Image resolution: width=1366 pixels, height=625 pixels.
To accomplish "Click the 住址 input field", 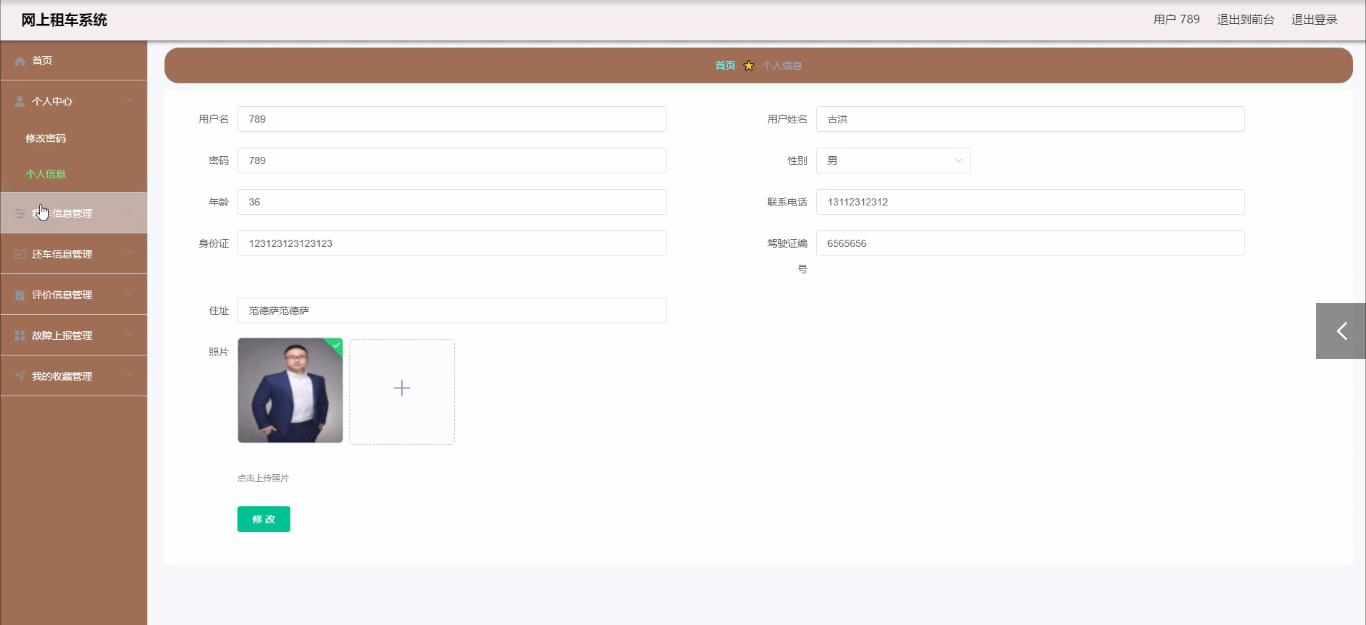I will 452,311.
